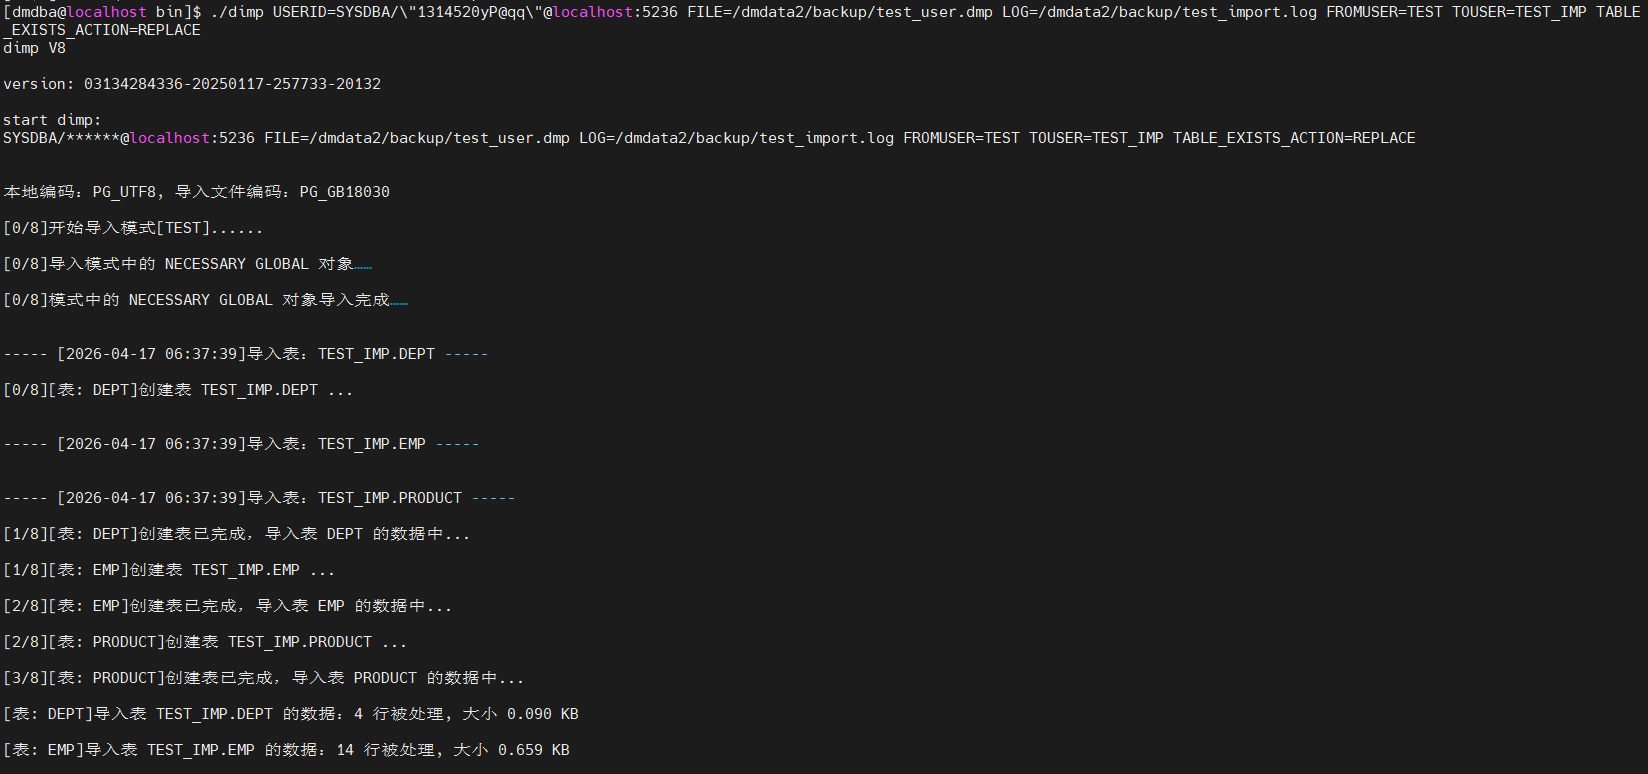Click timestamped line '导入表: TEST_IMP.PRODUCT'
Image resolution: width=1648 pixels, height=774 pixels.
coord(259,498)
